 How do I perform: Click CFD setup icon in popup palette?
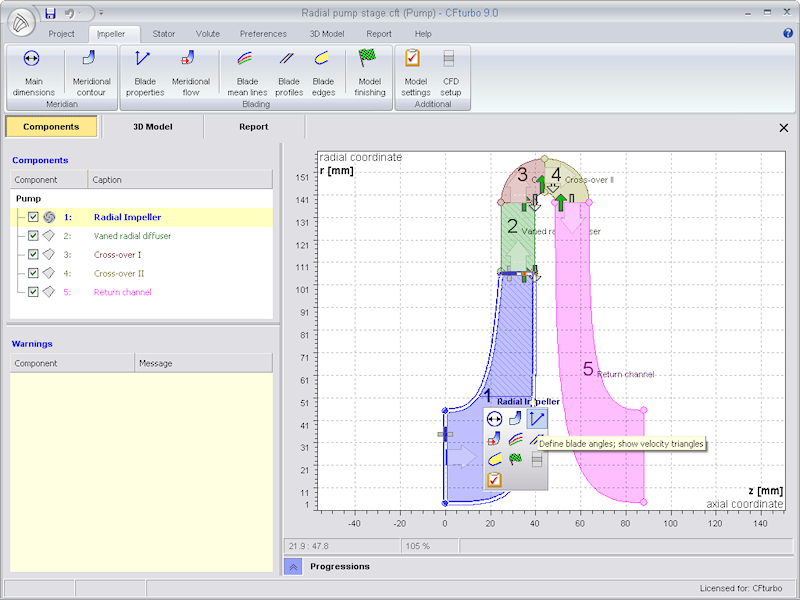pos(537,459)
